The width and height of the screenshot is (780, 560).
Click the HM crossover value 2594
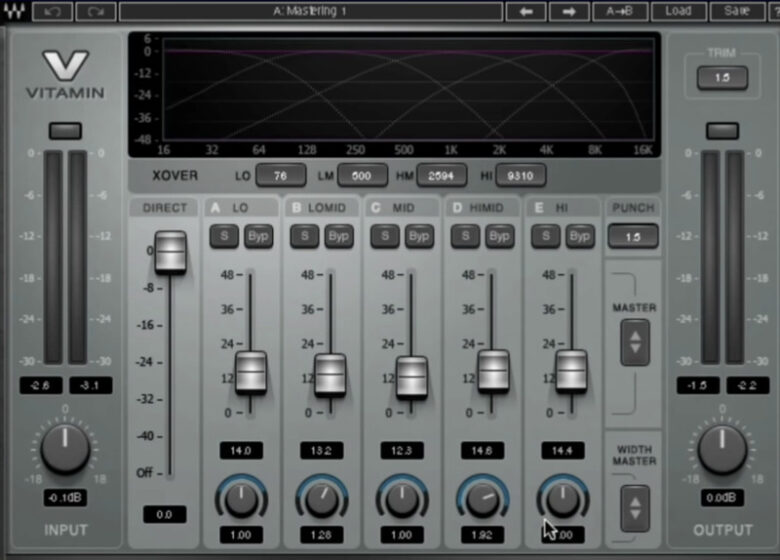441,176
